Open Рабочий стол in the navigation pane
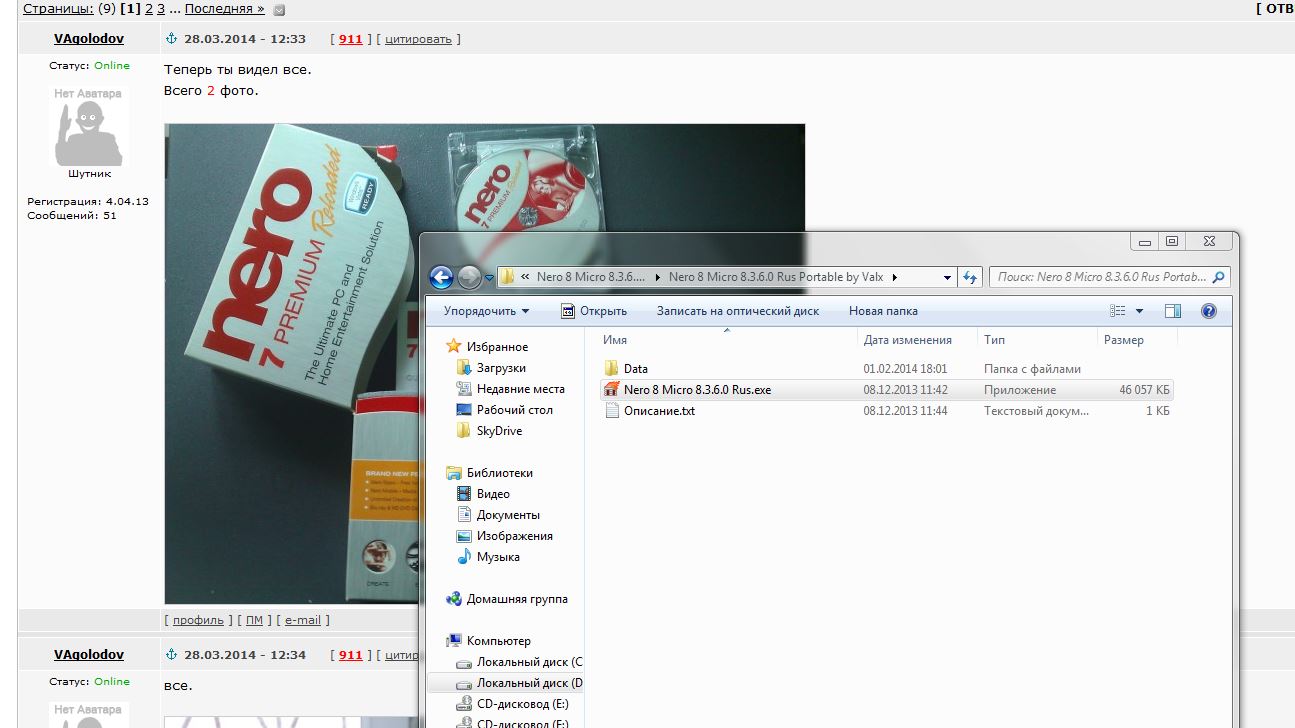 click(x=504, y=410)
